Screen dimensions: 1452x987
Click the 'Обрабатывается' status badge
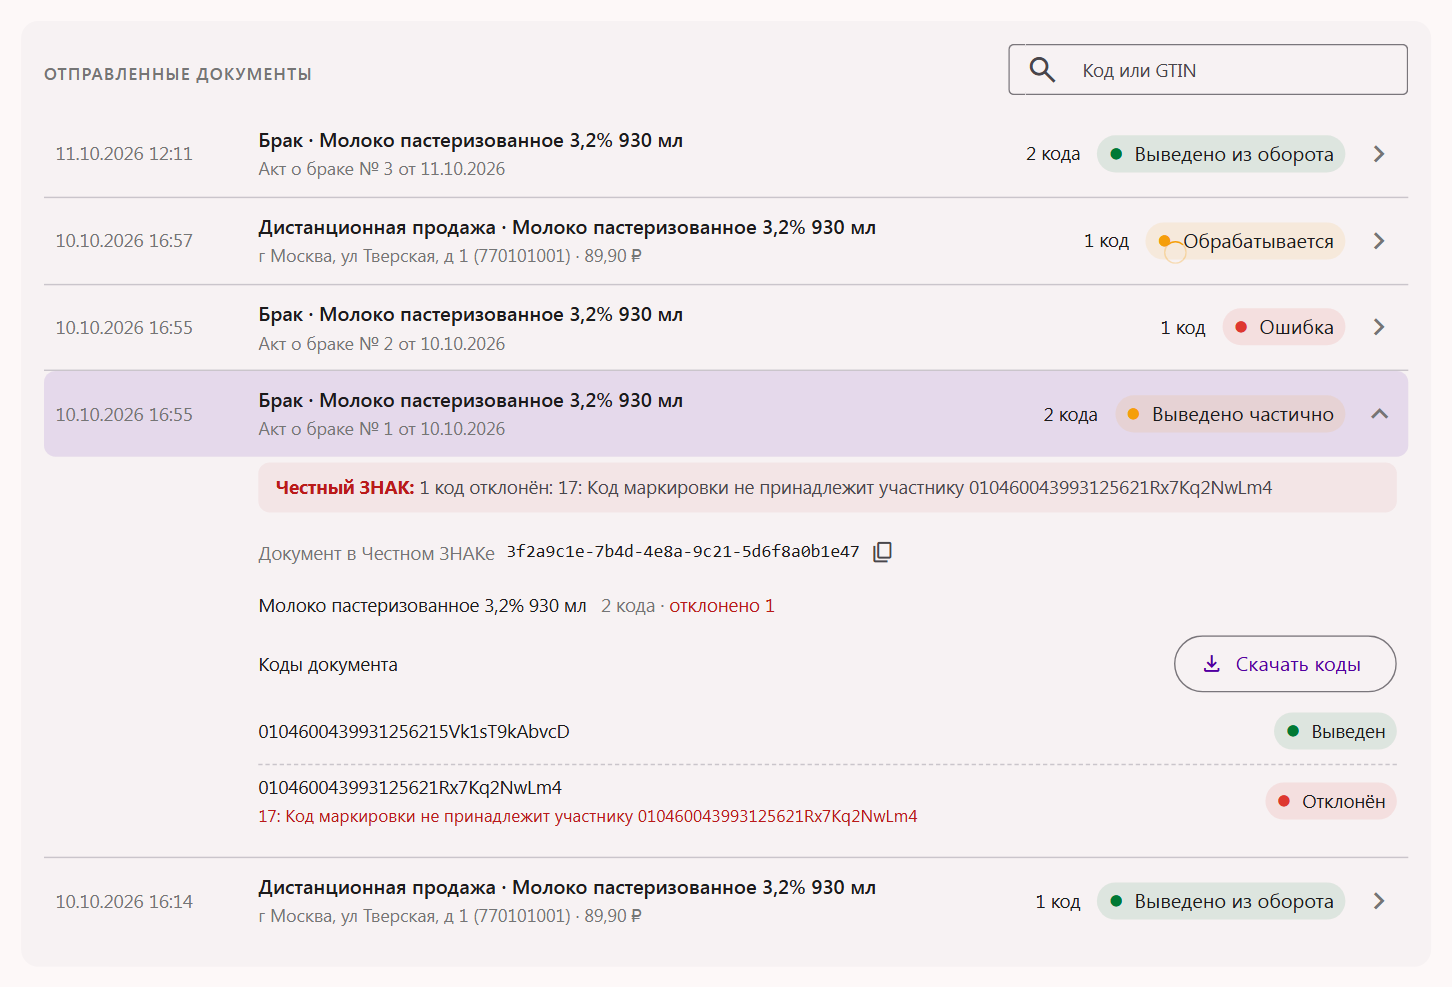1245,241
